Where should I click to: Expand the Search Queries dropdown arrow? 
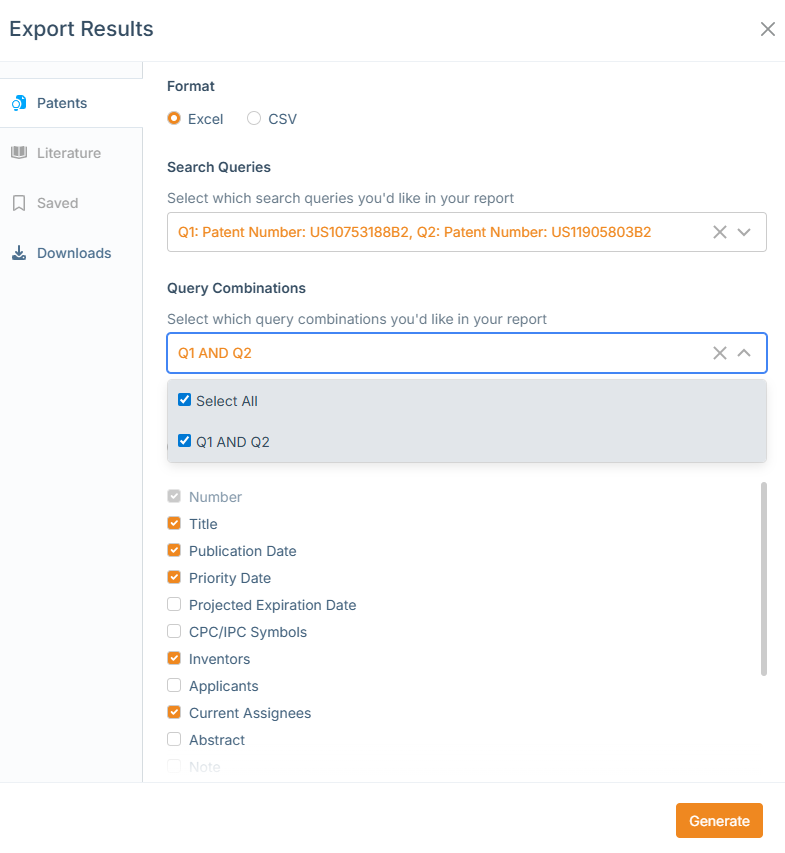tap(744, 232)
